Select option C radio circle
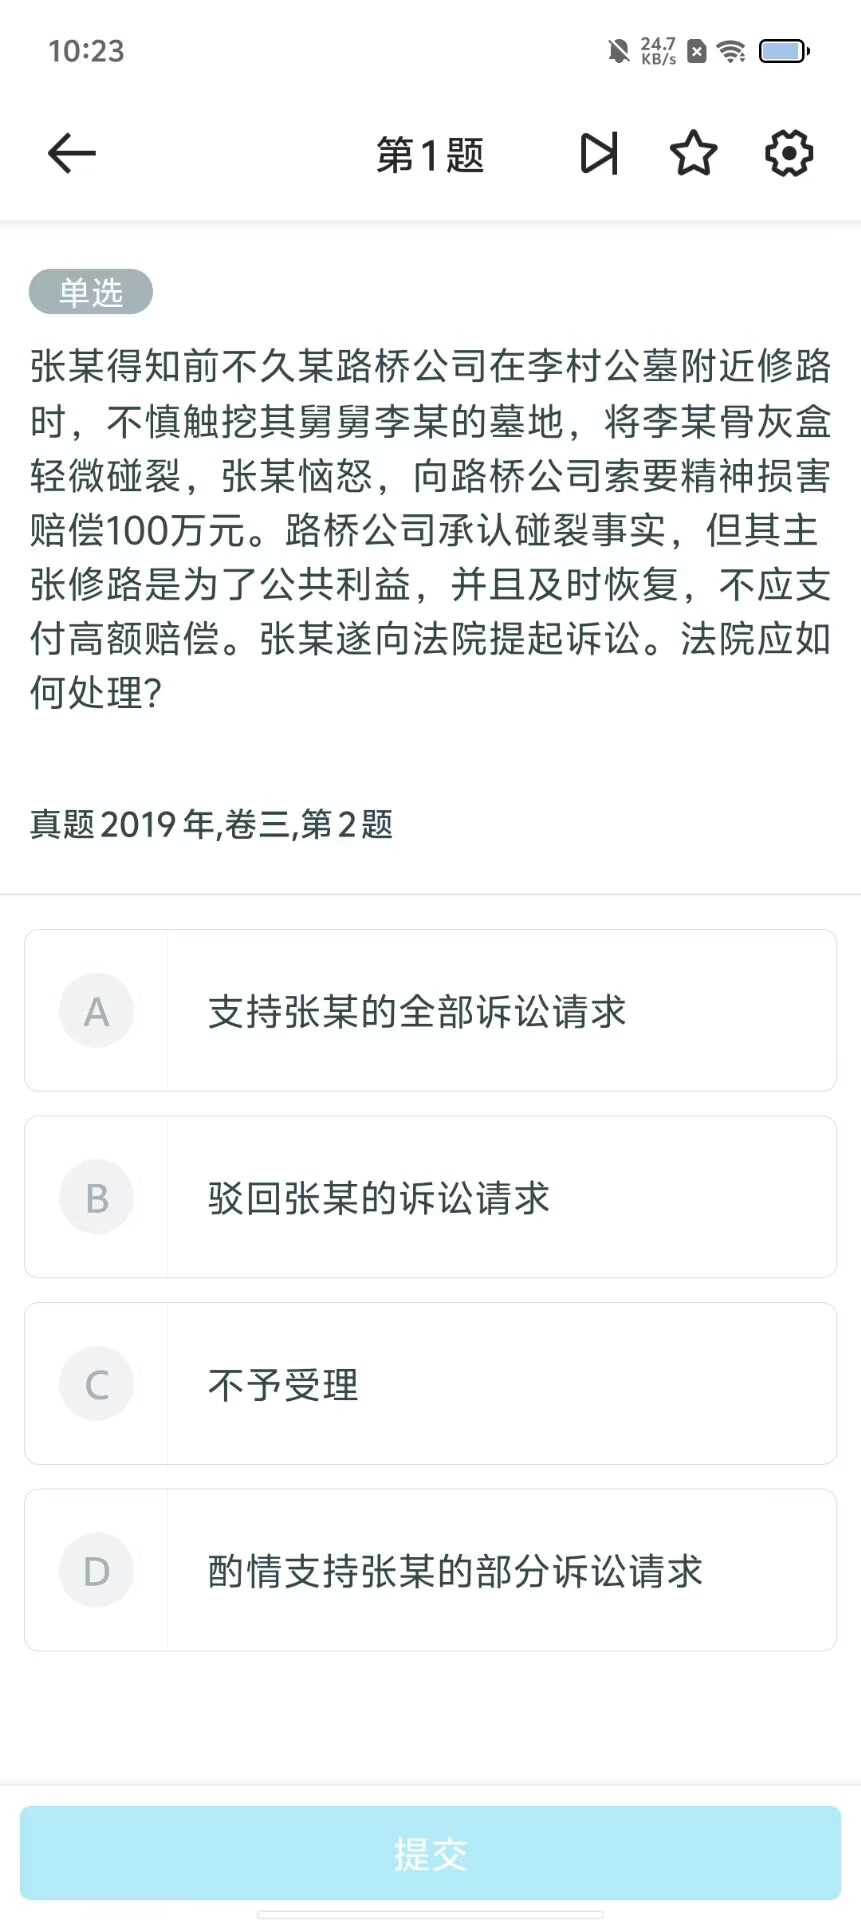The image size is (861, 1920). (x=97, y=1384)
